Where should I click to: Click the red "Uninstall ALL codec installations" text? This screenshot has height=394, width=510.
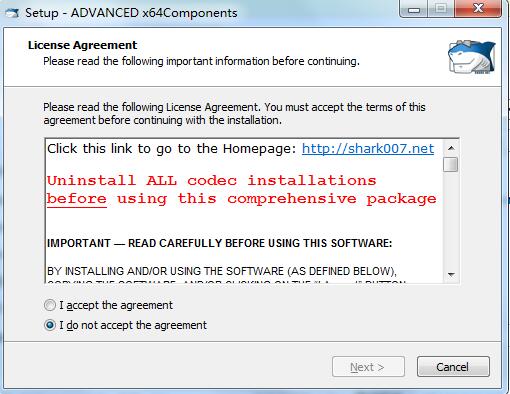coord(212,180)
